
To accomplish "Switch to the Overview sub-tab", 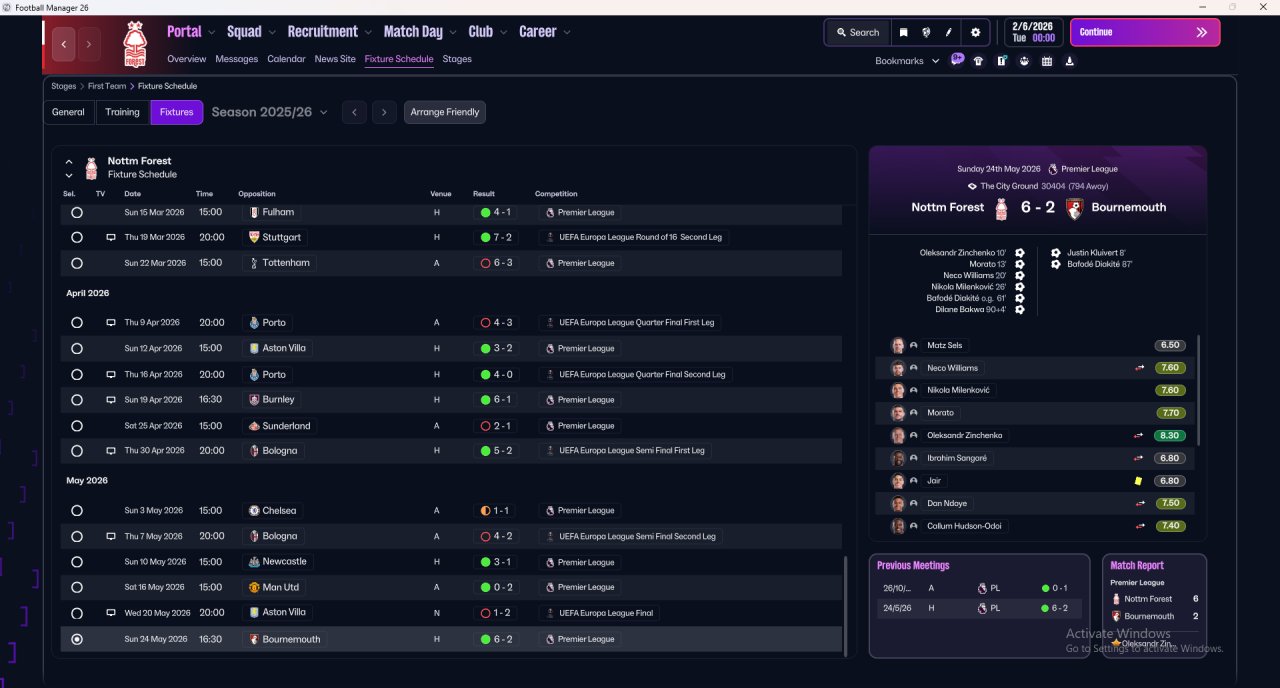I will click(x=186, y=59).
